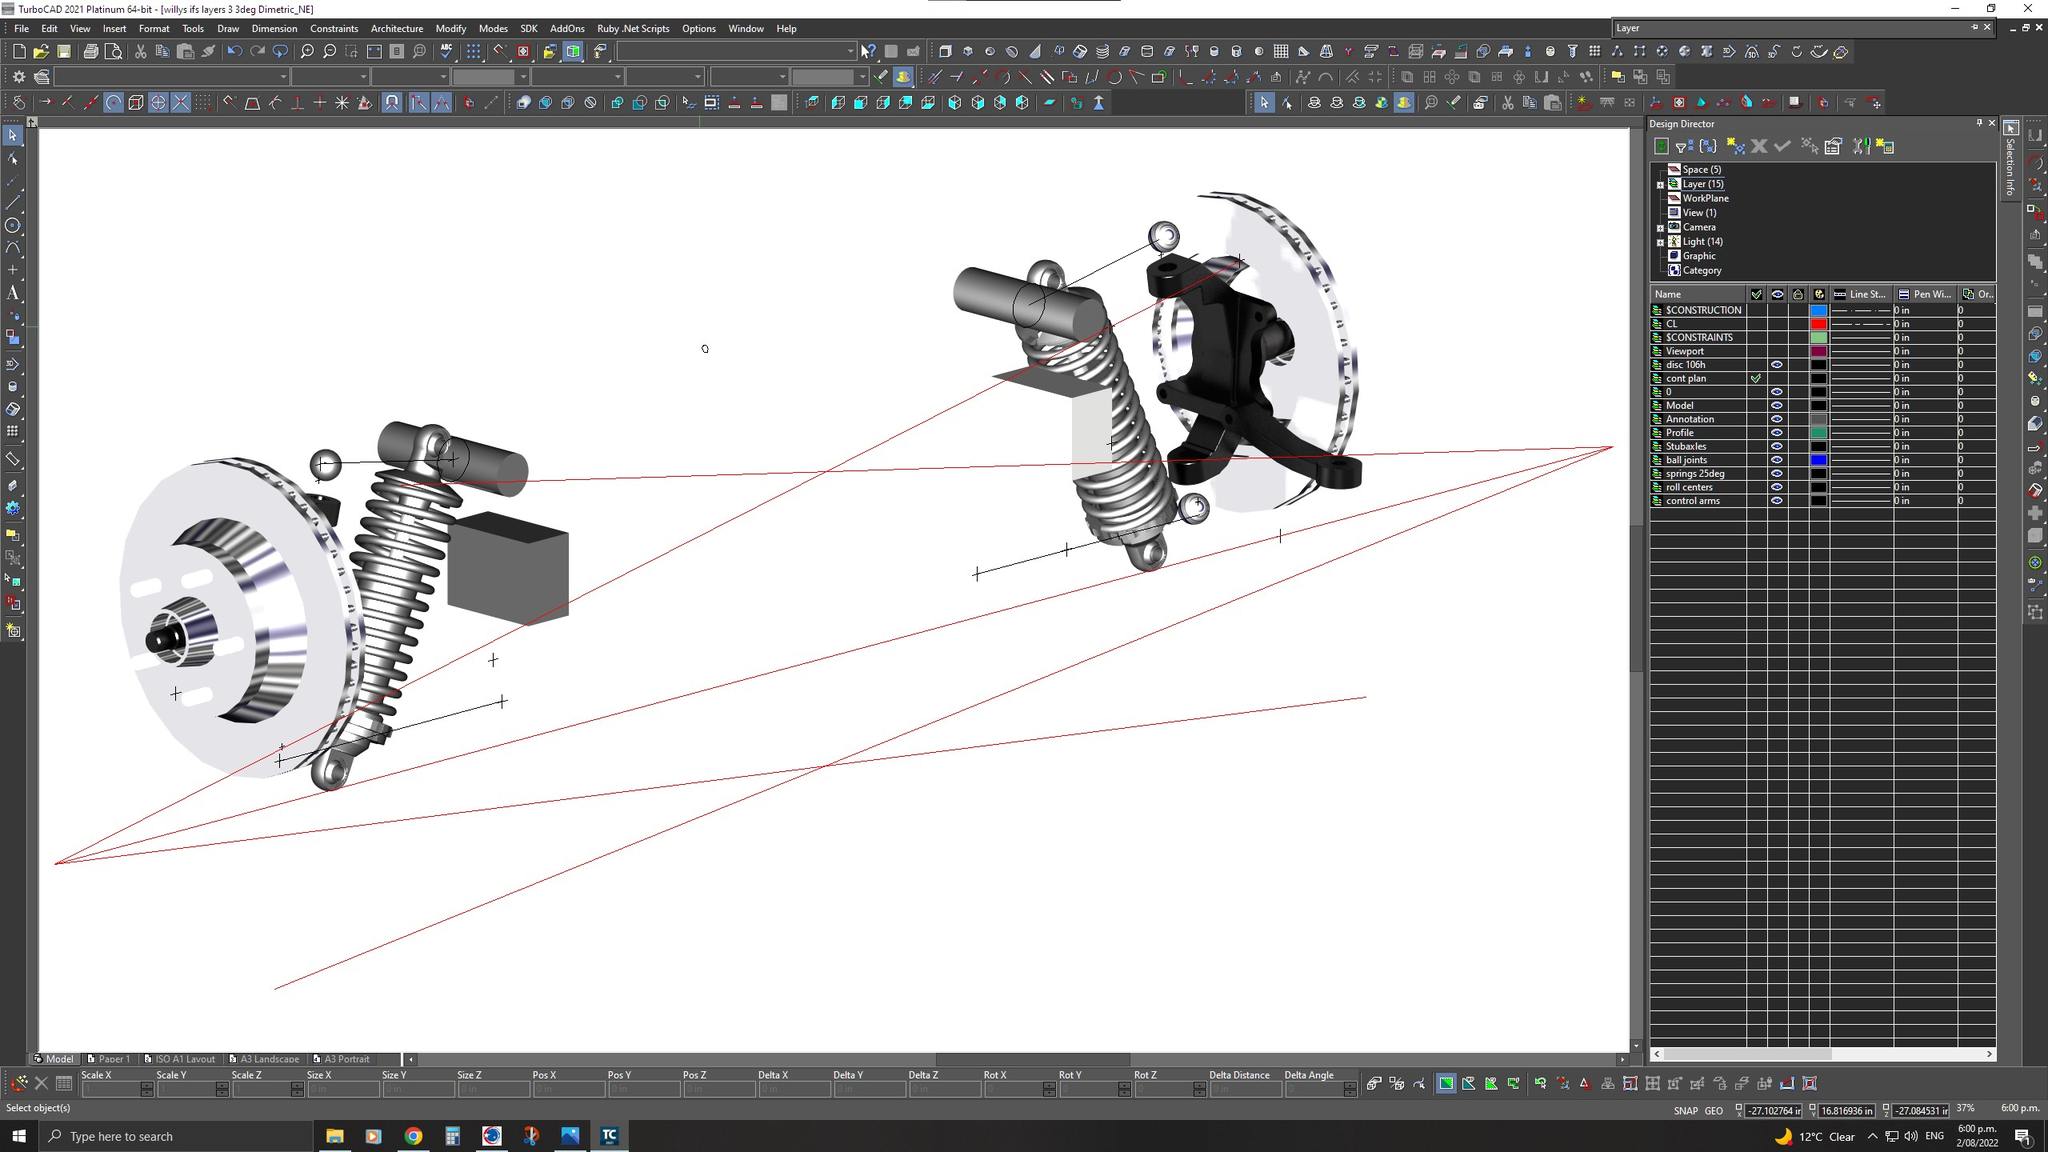Select the arrow Select tool in left toolbar

[13, 136]
